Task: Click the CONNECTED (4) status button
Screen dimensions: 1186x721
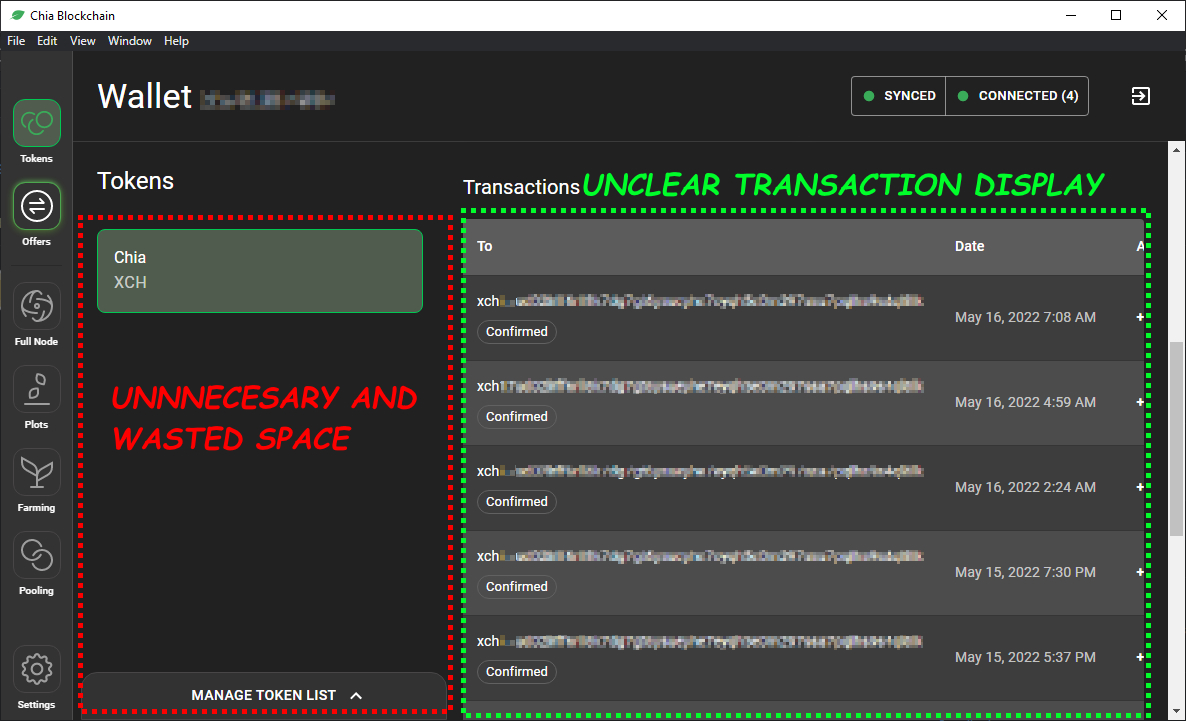Action: point(1017,96)
